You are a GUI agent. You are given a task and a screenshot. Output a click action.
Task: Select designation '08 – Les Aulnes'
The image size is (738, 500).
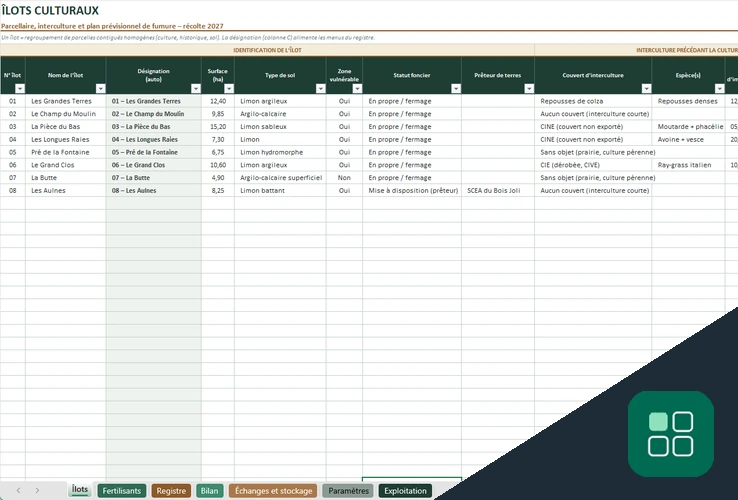(154, 190)
